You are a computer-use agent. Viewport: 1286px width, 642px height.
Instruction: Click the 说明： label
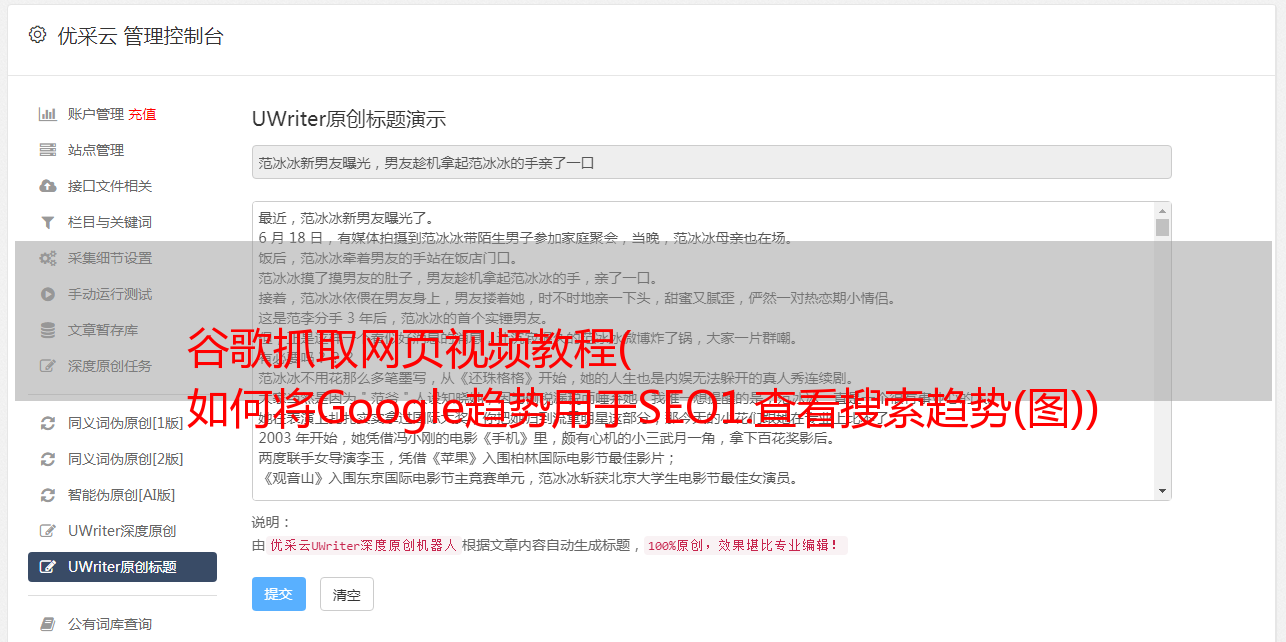[271, 522]
